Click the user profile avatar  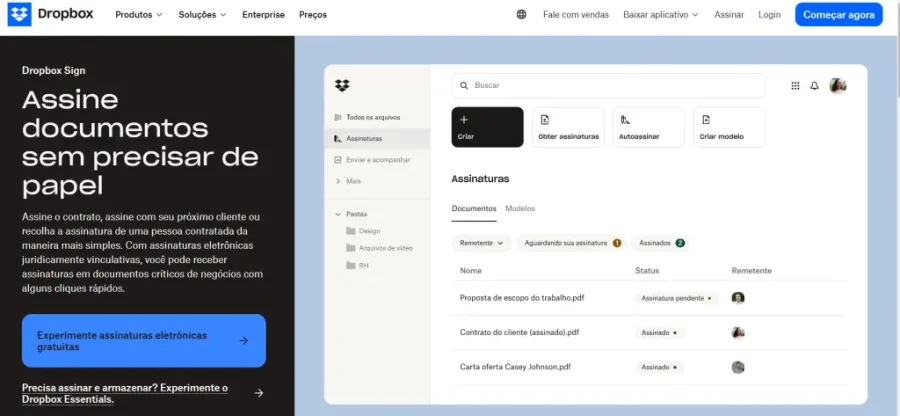point(838,86)
